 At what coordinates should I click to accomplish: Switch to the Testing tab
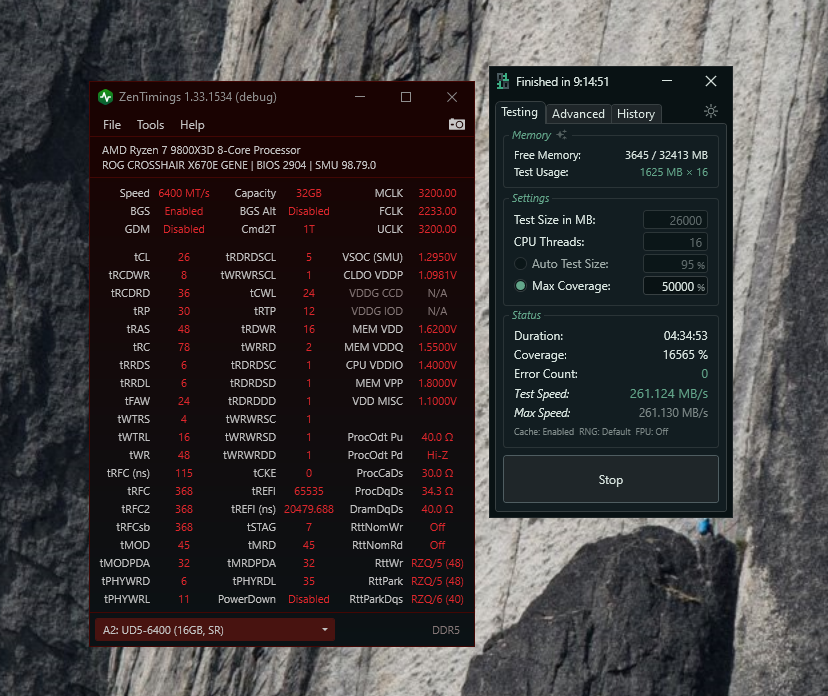tap(520, 112)
